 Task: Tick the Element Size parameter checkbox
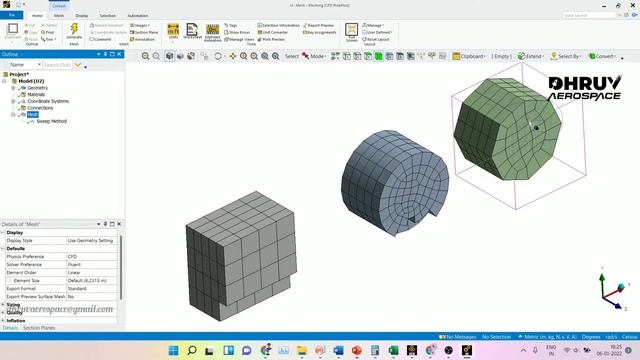[9, 280]
